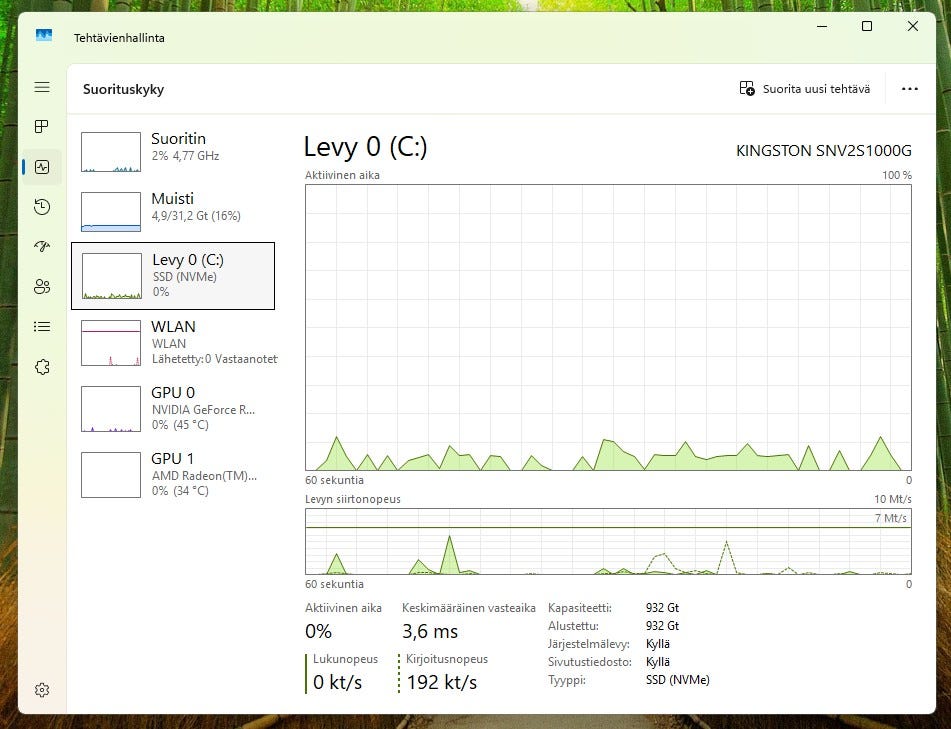Click the Tehtävienhallinta window title
951x729 pixels.
coord(119,38)
